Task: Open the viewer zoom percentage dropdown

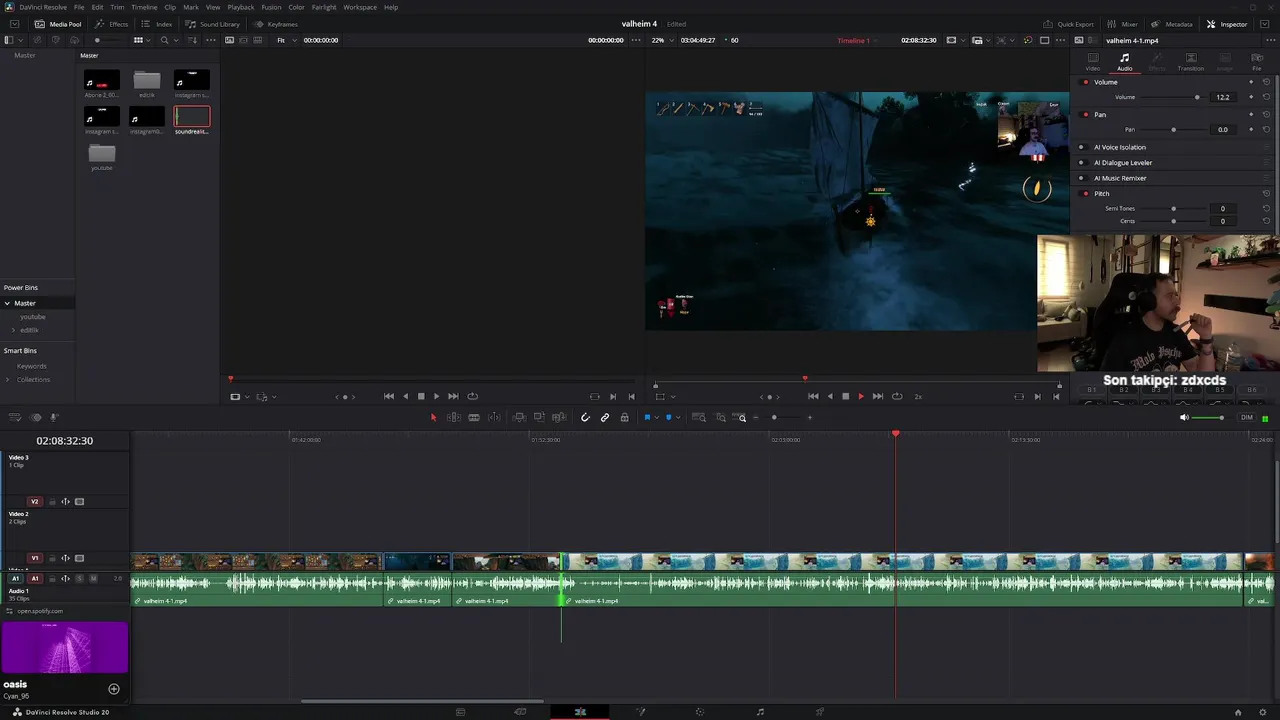Action: click(x=661, y=40)
